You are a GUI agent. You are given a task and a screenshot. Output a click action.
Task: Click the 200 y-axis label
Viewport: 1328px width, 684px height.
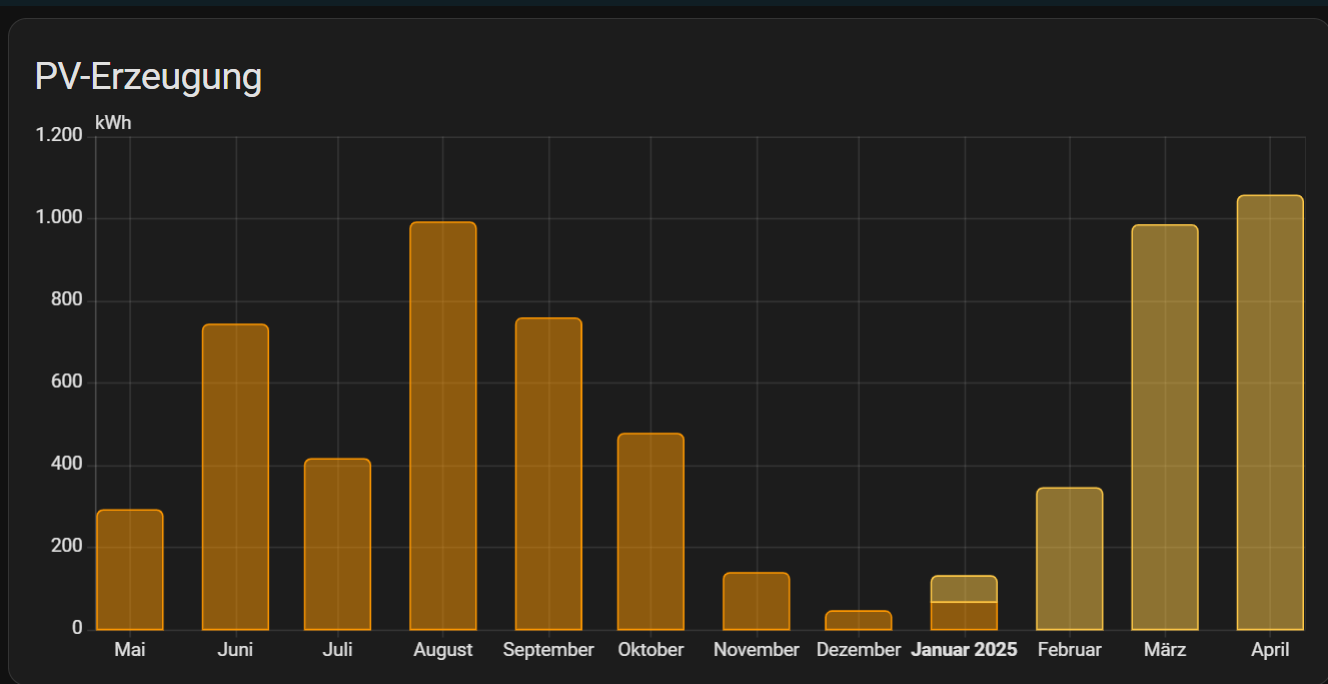tap(67, 547)
